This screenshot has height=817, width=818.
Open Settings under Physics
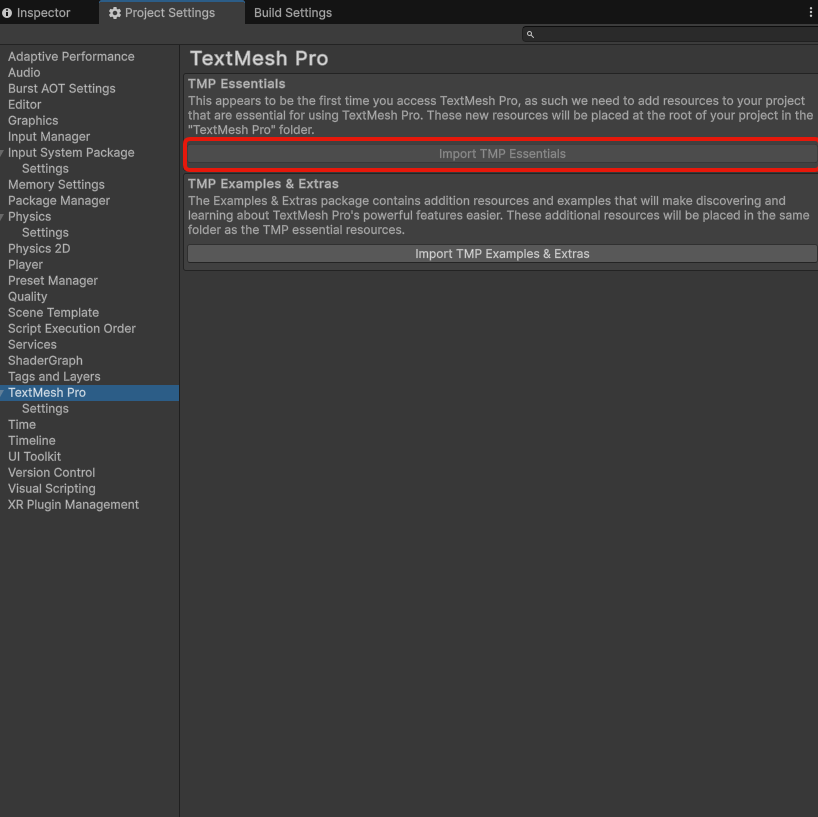pyautogui.click(x=45, y=233)
